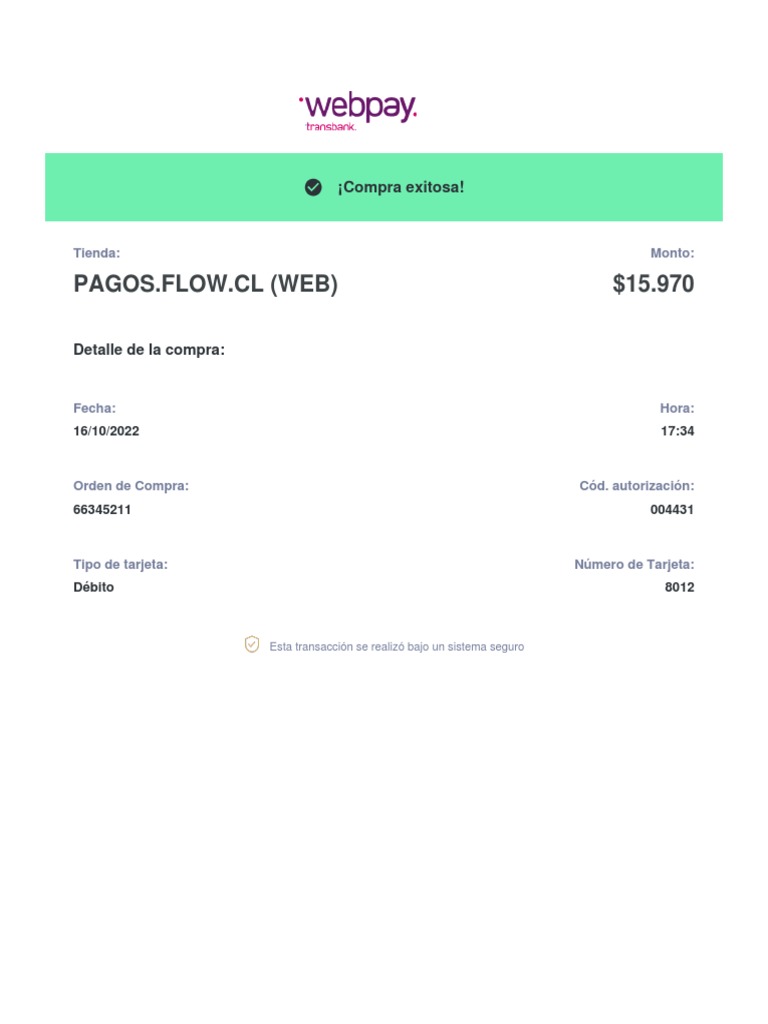Viewport: 768px width, 1024px height.
Task: Click the Monto label
Action: [x=672, y=254]
